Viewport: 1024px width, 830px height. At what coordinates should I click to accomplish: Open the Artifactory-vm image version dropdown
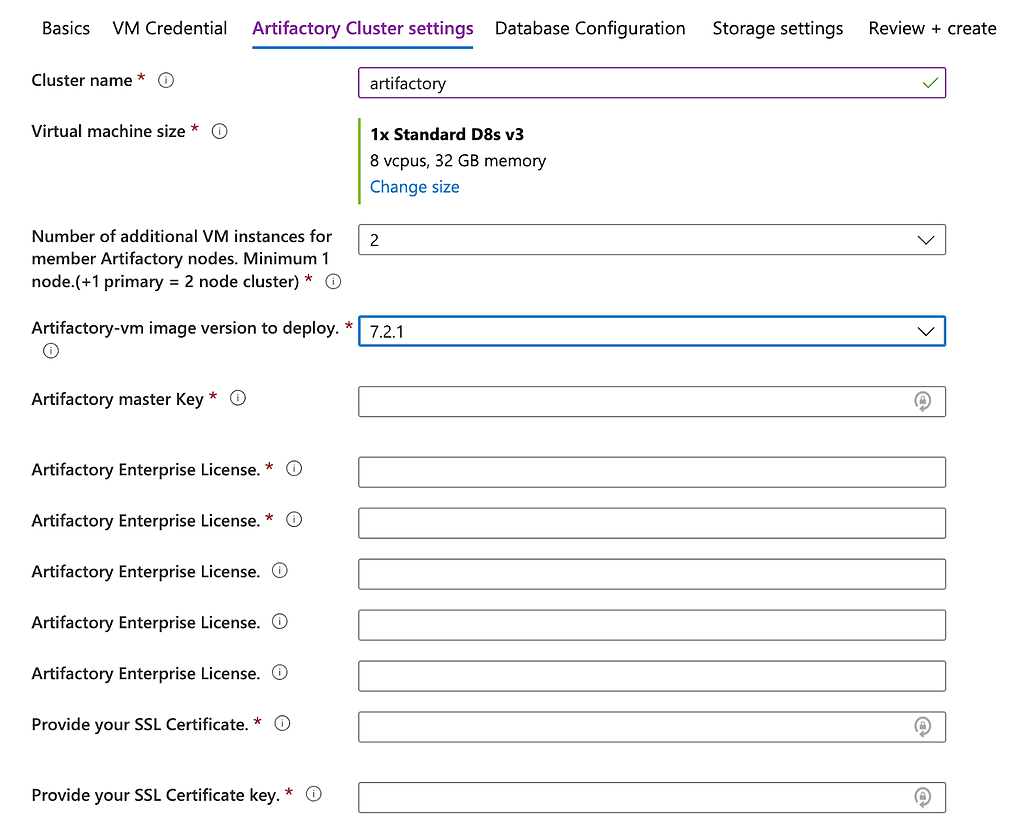[x=926, y=331]
